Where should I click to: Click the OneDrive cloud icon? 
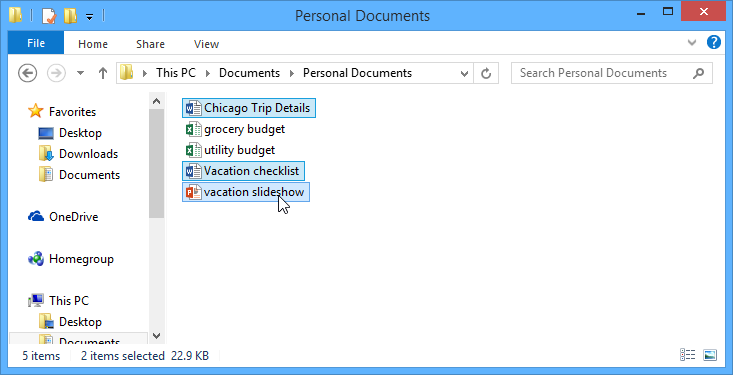click(x=36, y=216)
